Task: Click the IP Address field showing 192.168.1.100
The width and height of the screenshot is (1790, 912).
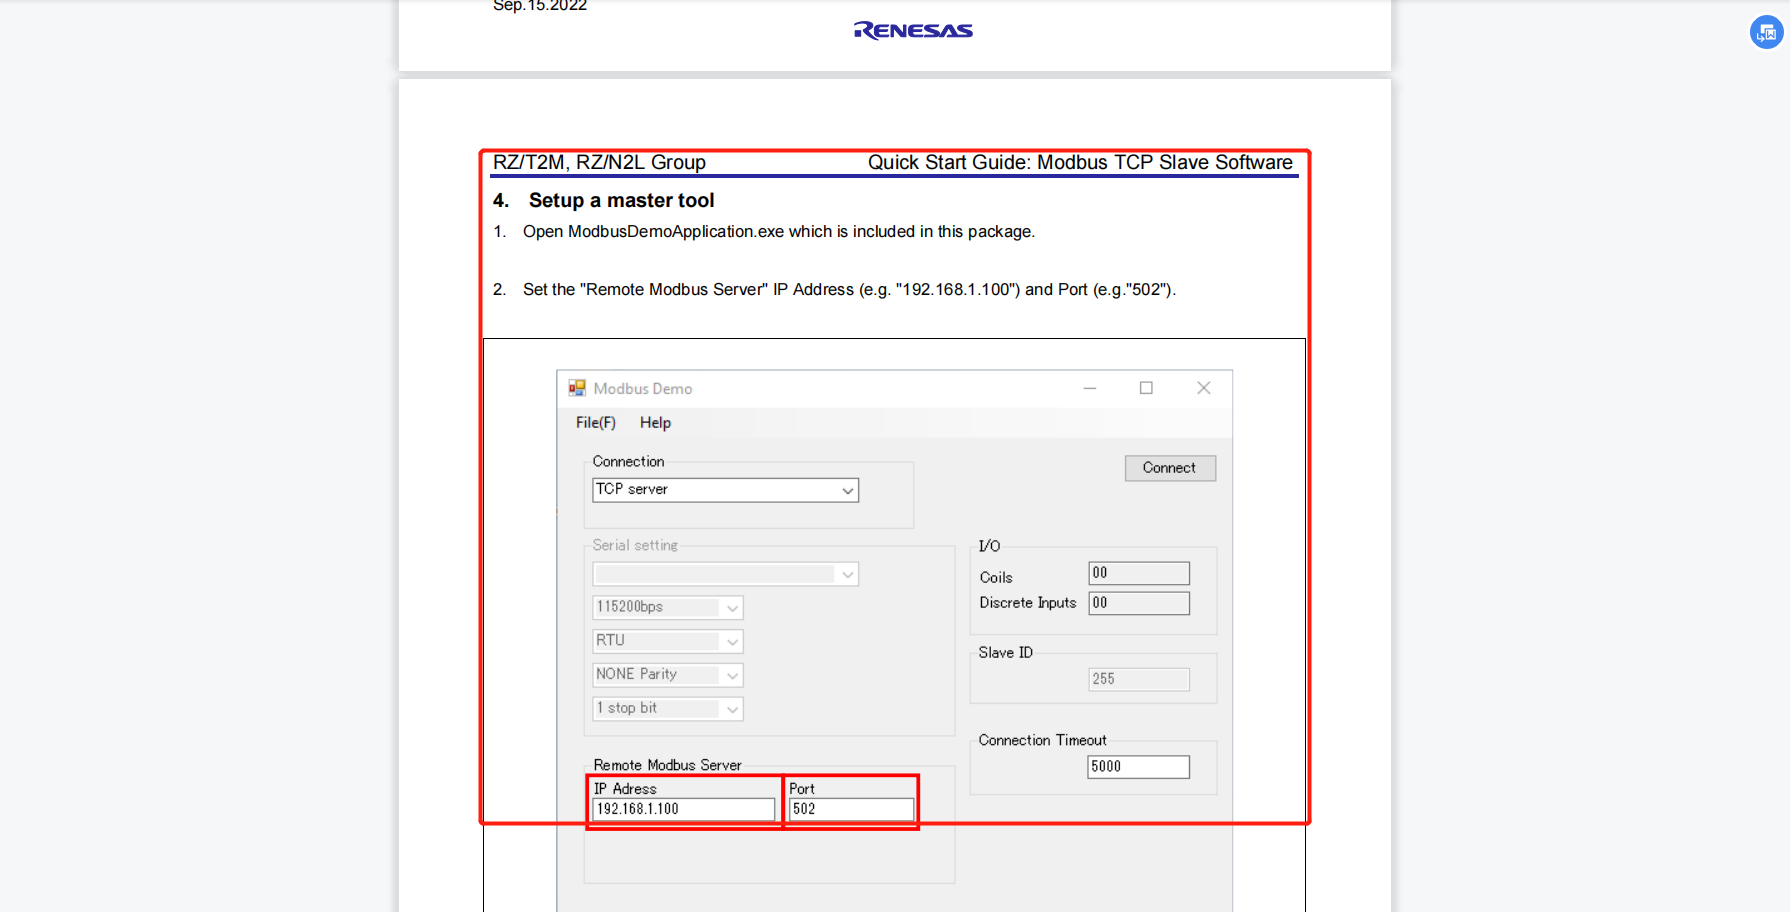Action: (x=683, y=809)
